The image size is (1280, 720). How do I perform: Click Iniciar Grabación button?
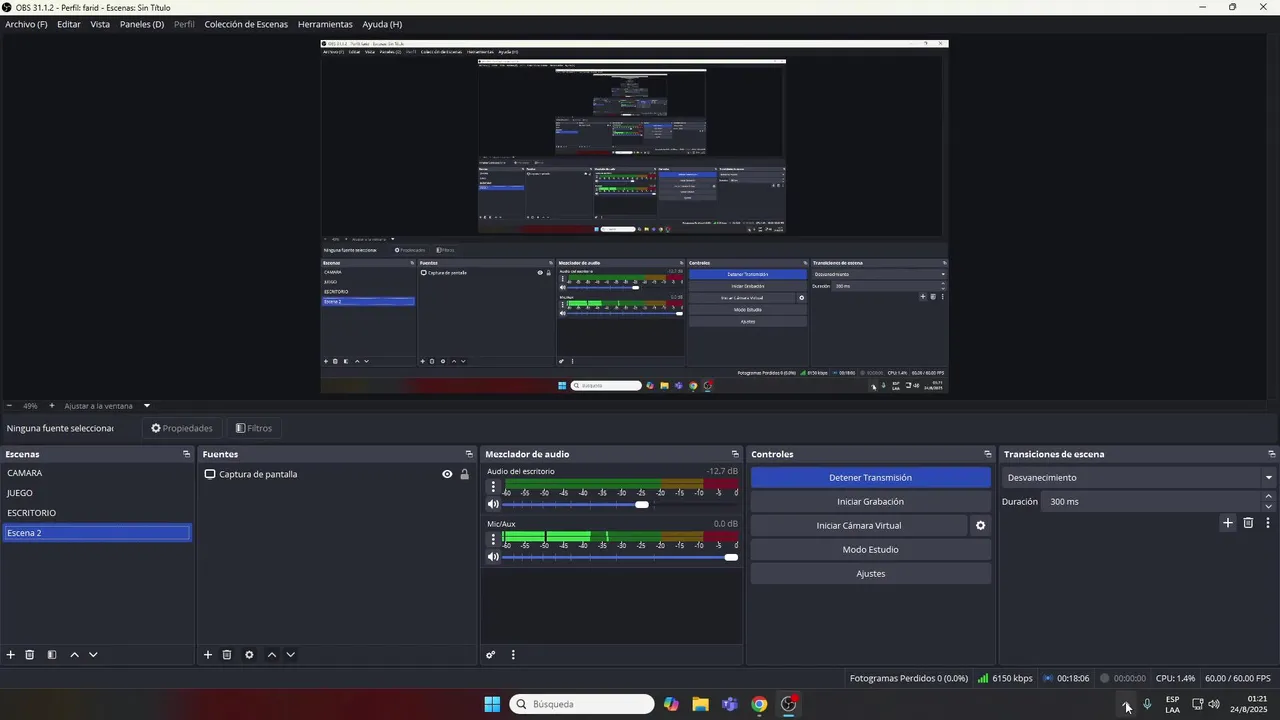[x=871, y=502]
